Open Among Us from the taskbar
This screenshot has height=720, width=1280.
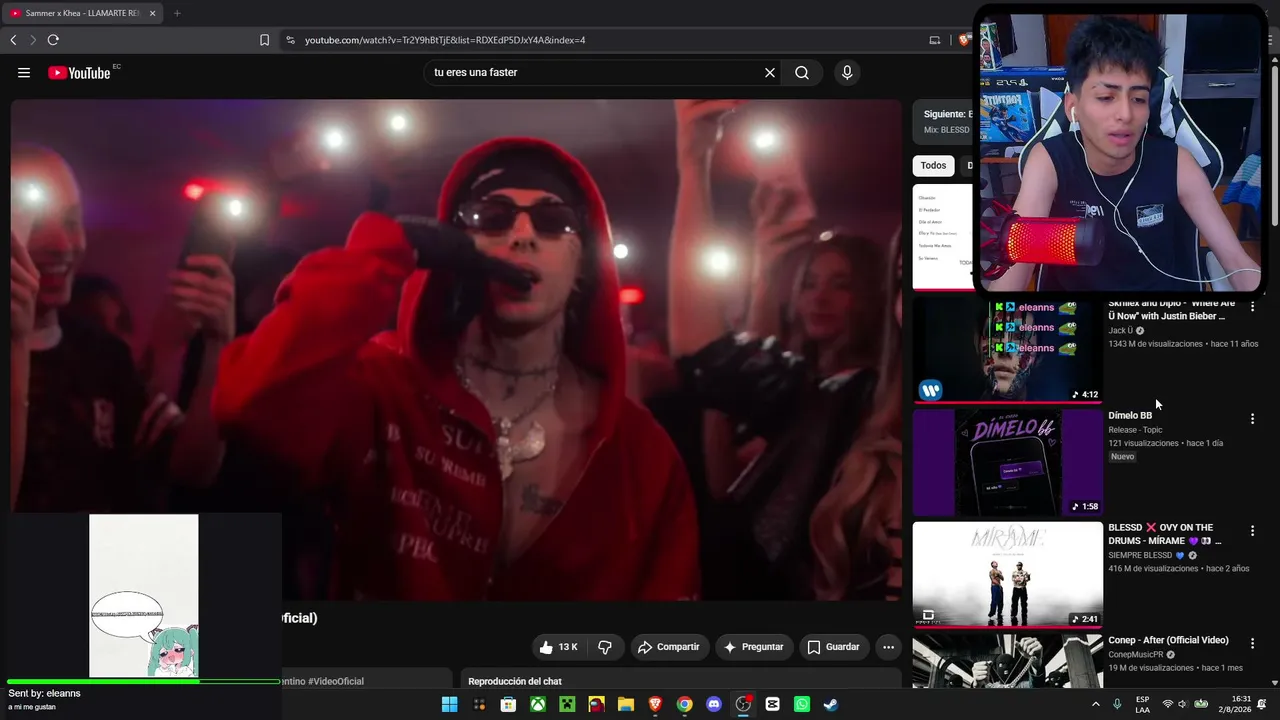pos(597,704)
